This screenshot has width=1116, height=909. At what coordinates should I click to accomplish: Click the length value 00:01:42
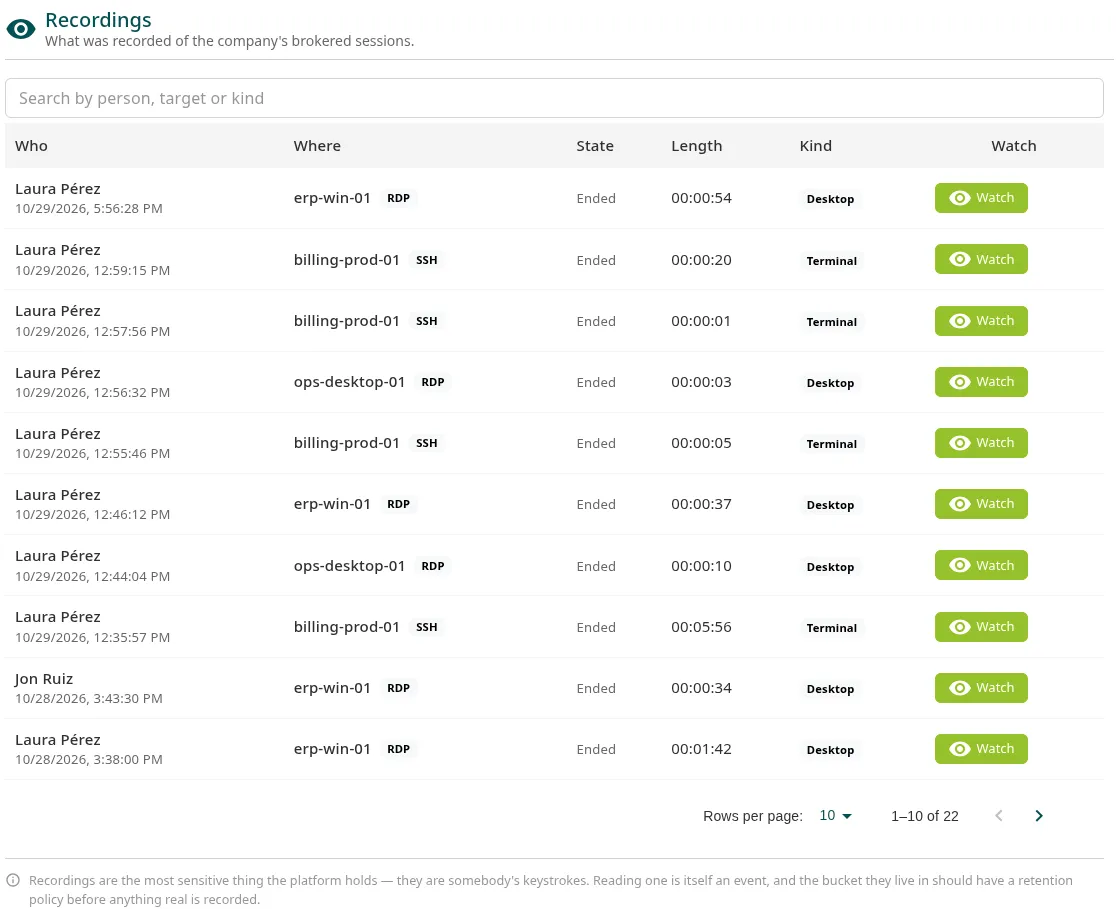tap(701, 749)
